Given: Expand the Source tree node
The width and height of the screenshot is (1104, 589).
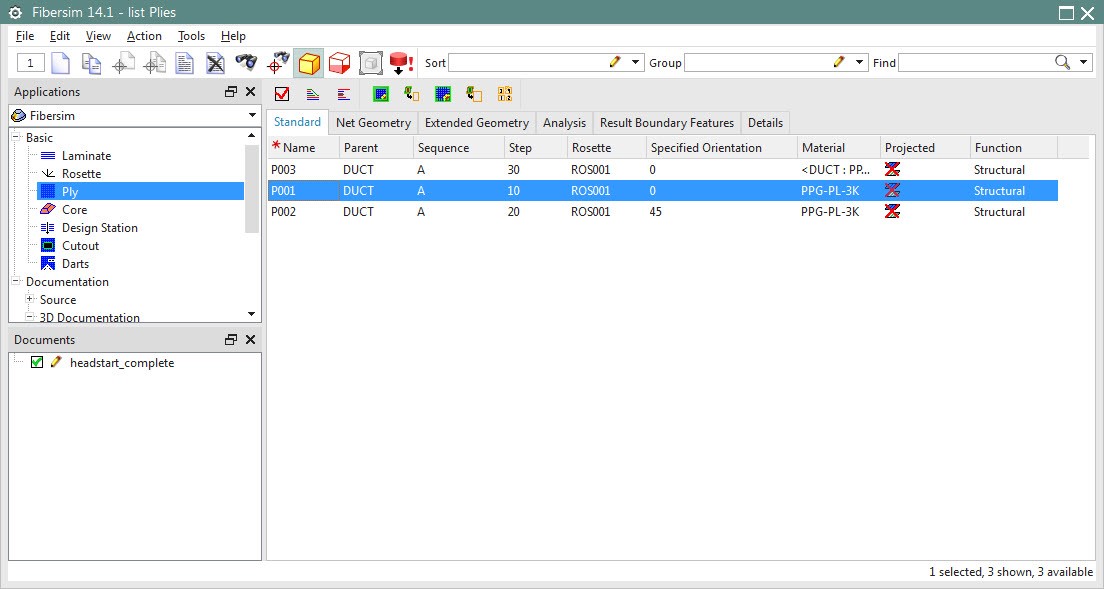Looking at the screenshot, I should [x=30, y=299].
